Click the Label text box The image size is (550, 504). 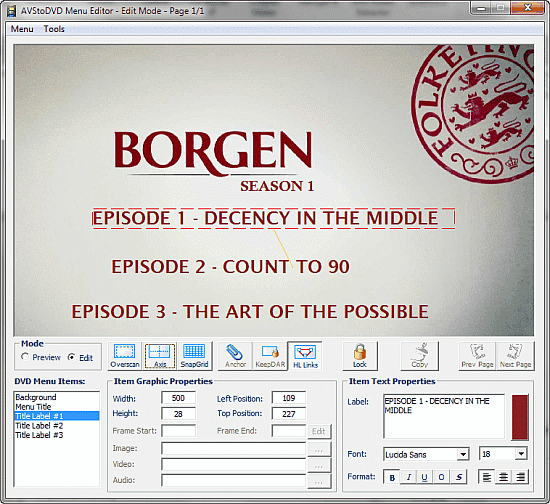[x=444, y=416]
